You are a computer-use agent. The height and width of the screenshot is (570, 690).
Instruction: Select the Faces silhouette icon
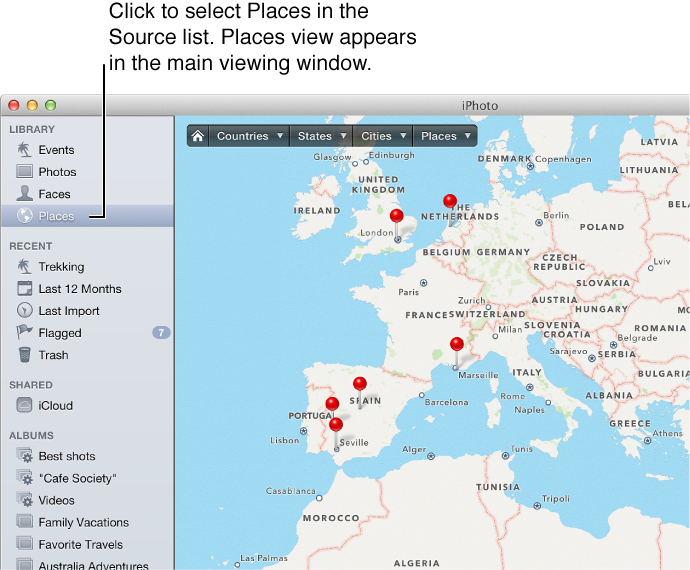click(24, 193)
